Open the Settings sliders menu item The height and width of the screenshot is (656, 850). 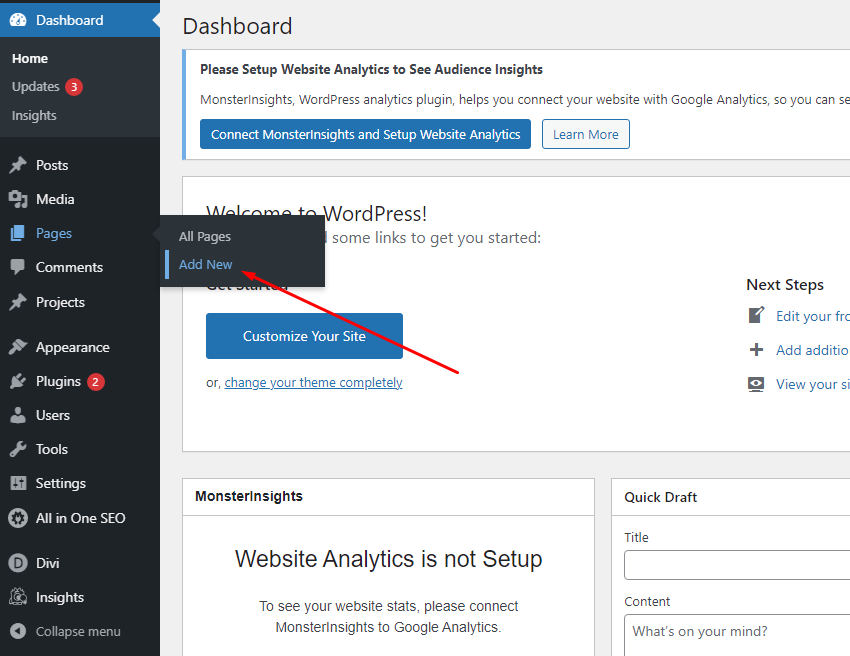(x=60, y=483)
